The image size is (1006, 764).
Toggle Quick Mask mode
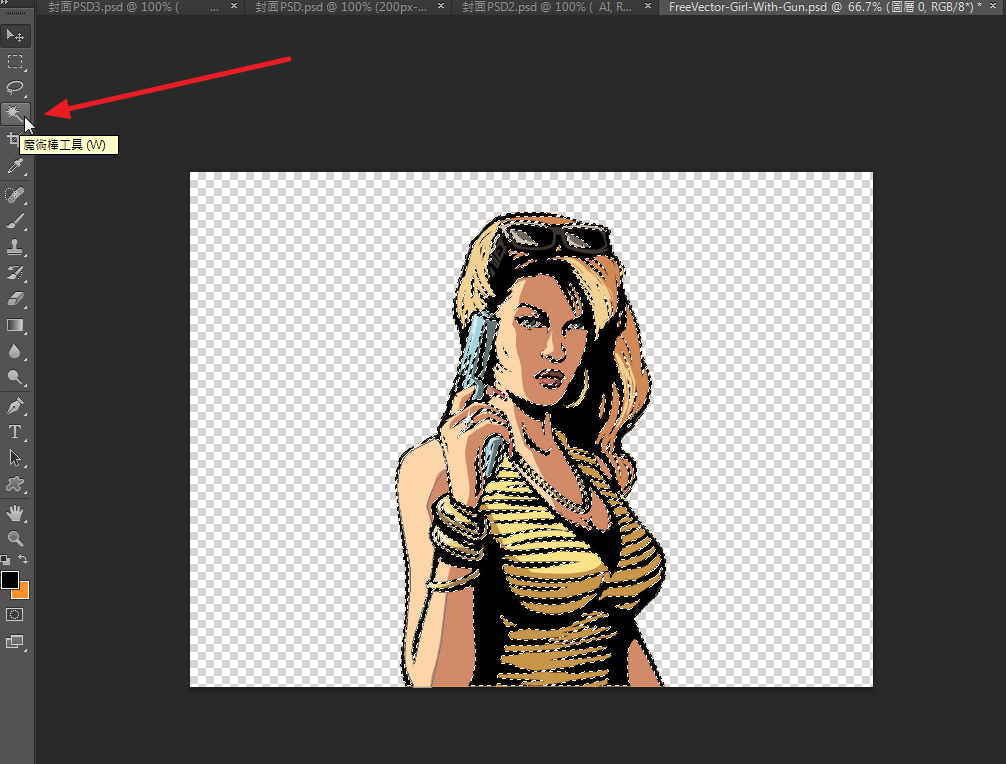[15, 615]
